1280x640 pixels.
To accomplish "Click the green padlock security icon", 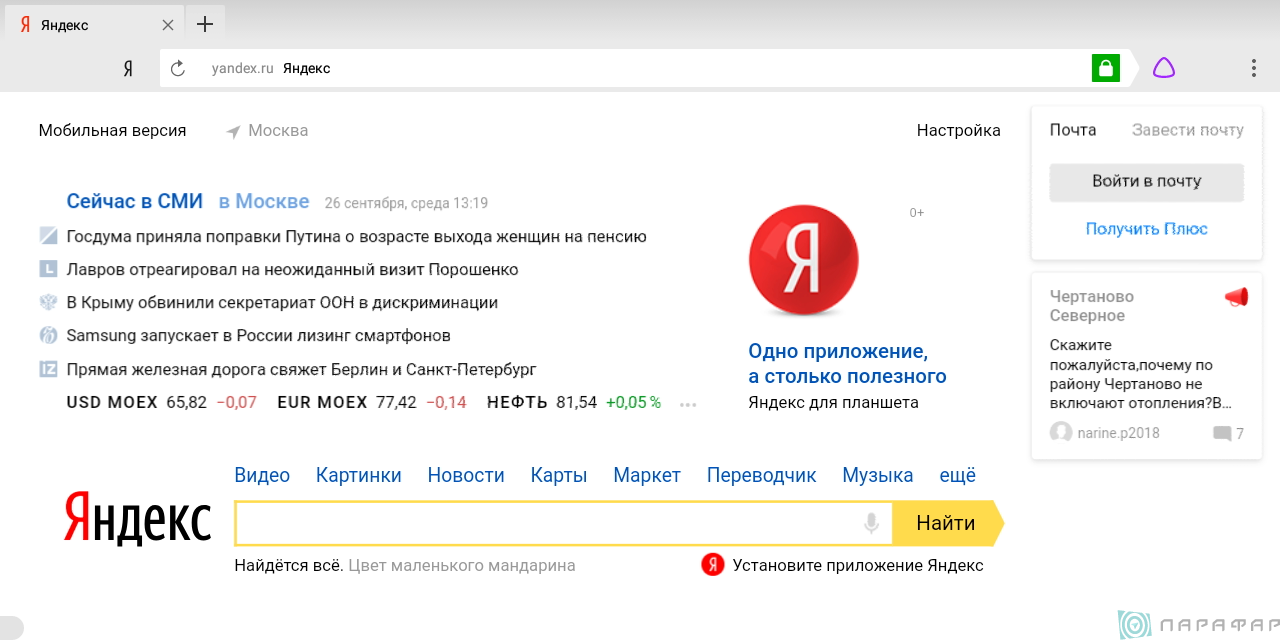I will point(1105,68).
